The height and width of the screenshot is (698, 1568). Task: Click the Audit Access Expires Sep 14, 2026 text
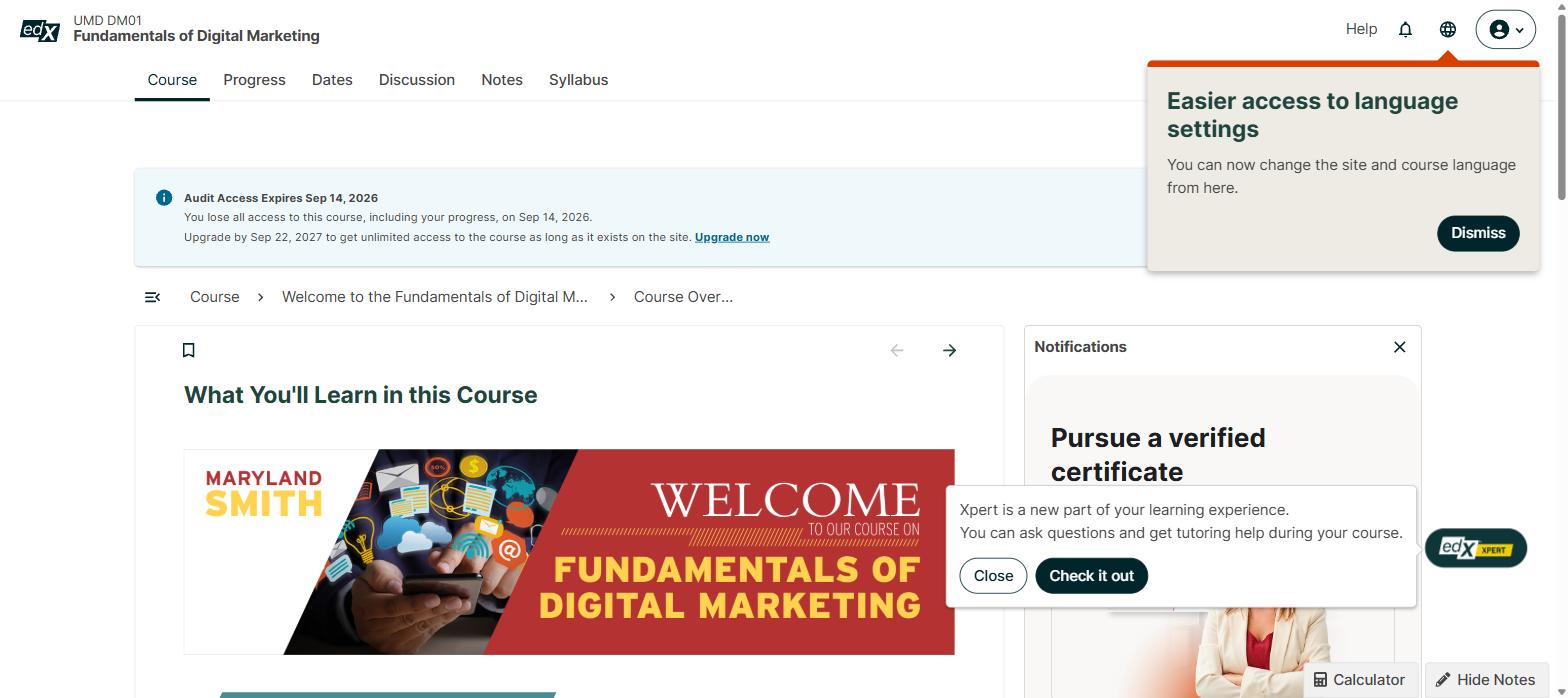281,198
